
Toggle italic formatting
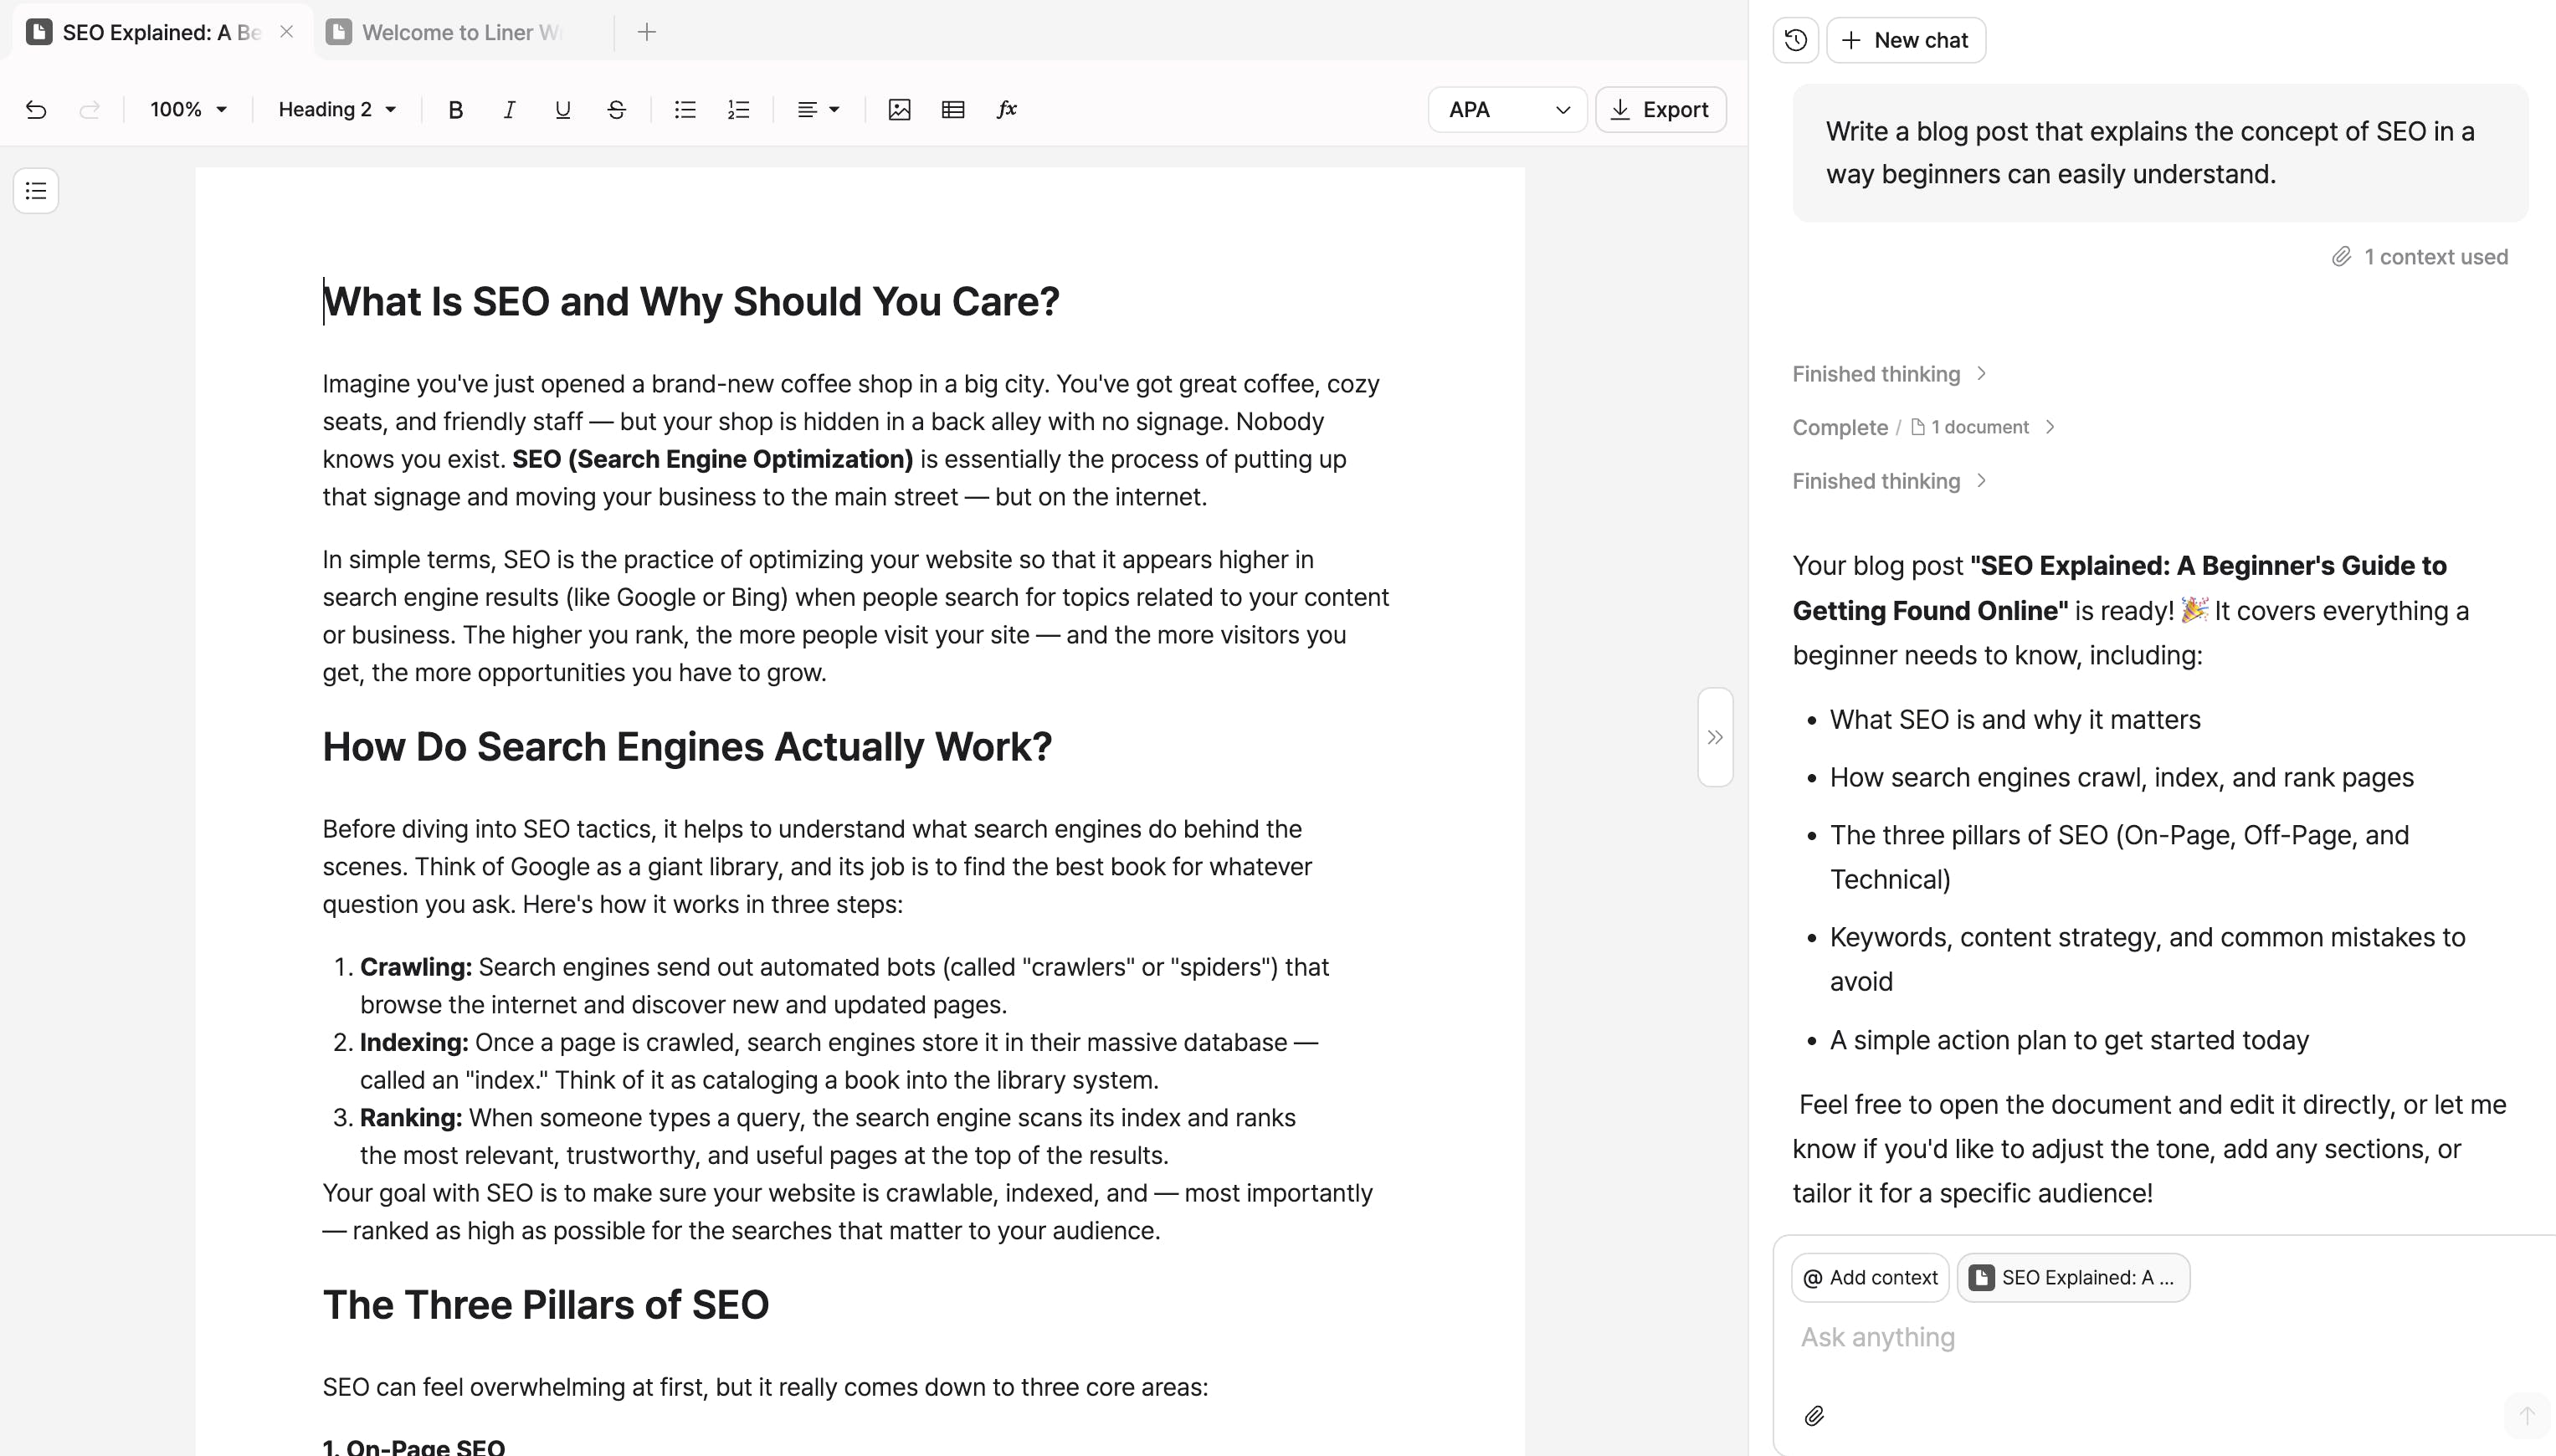tap(509, 110)
